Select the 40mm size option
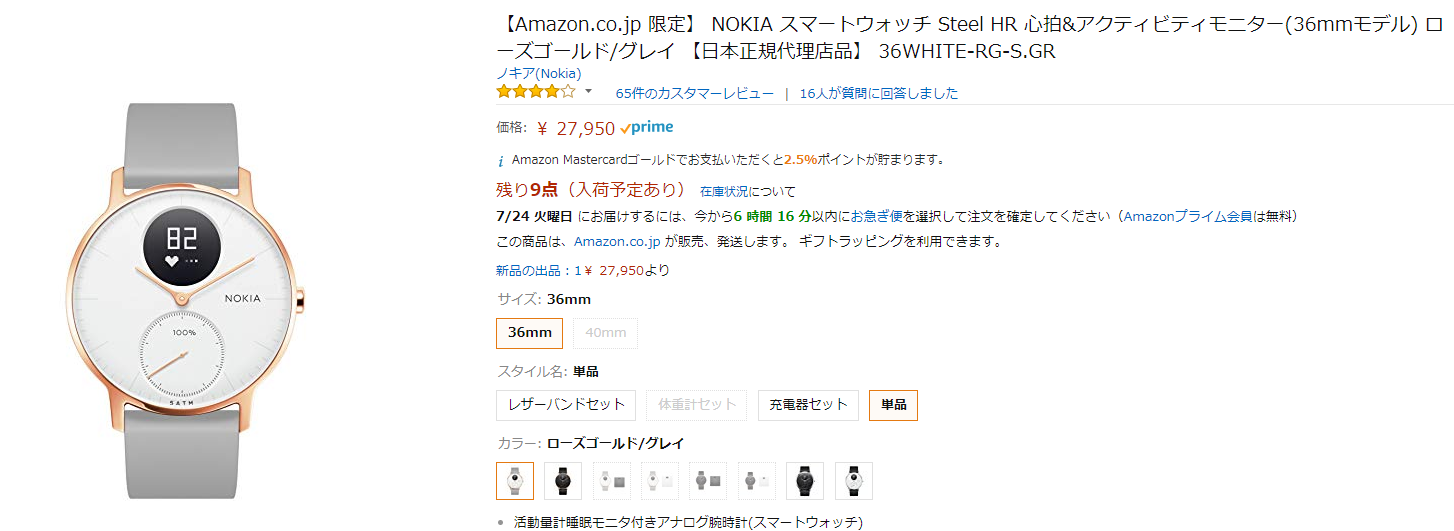The image size is (1454, 531). pos(605,333)
